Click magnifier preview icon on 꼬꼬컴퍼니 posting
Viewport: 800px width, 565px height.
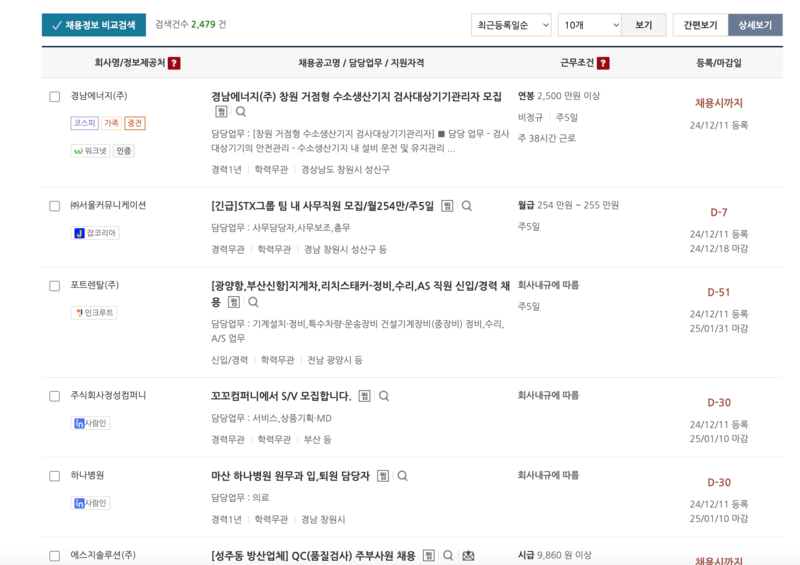point(384,396)
